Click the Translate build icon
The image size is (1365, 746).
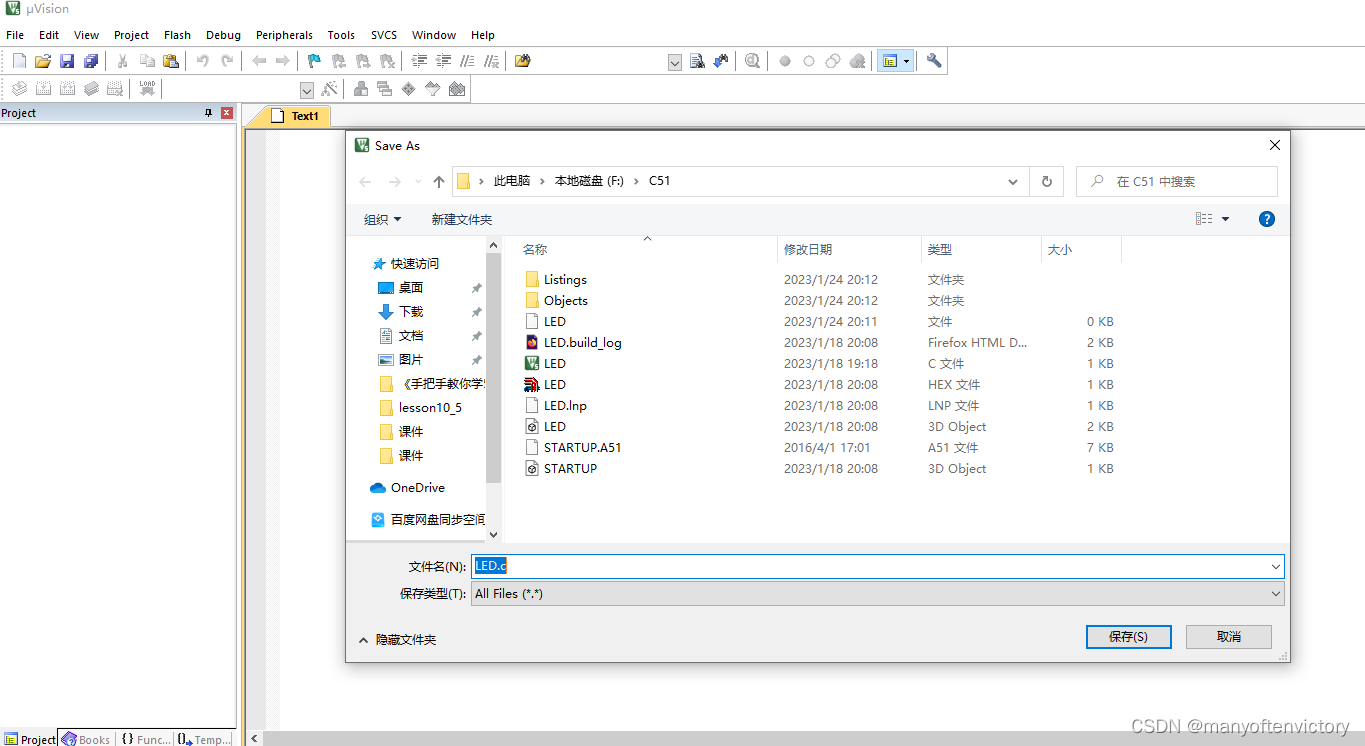19,89
